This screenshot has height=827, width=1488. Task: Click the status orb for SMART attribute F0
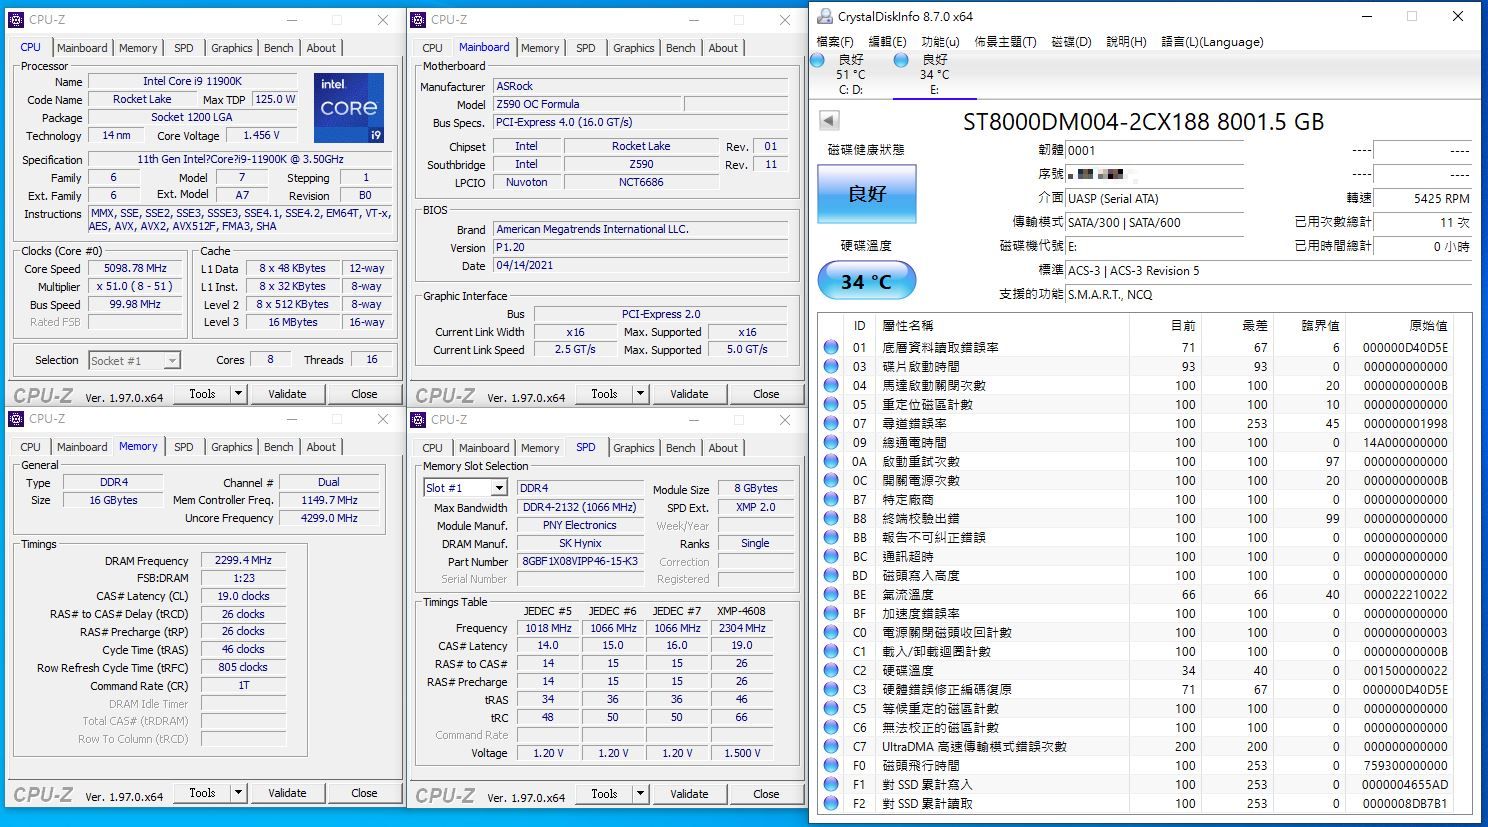[x=831, y=765]
